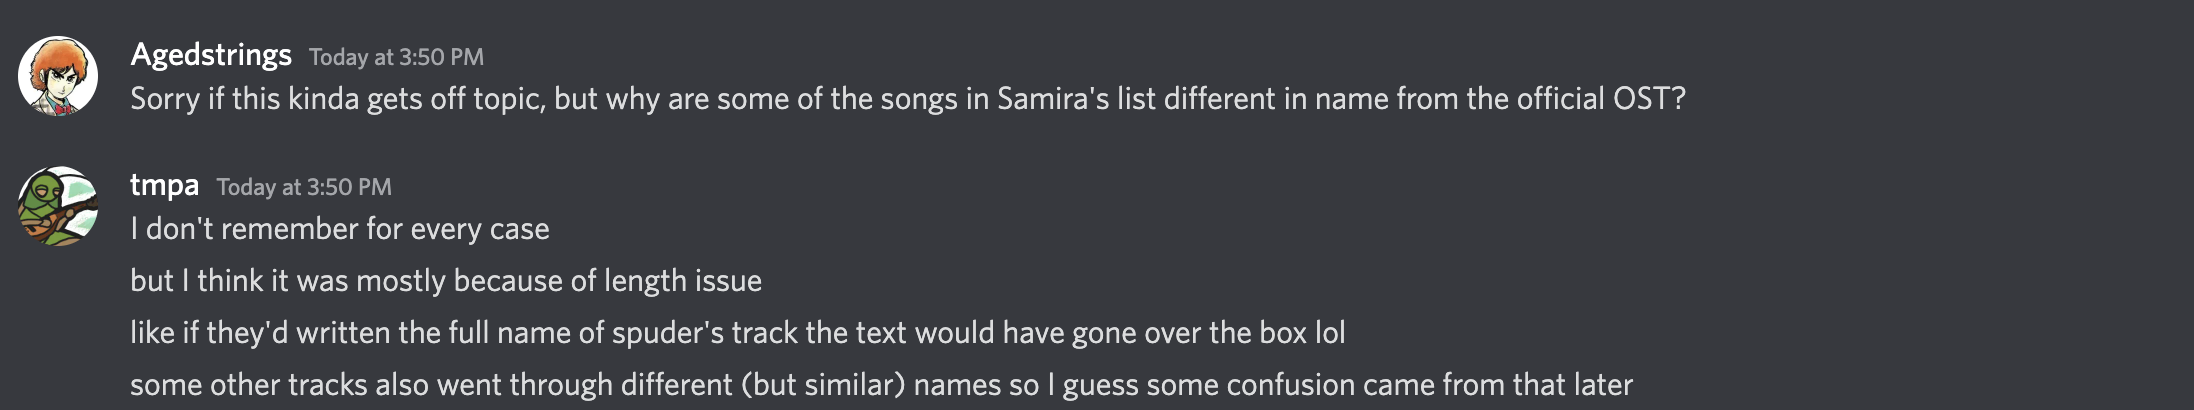The width and height of the screenshot is (2194, 410).
Task: Click Agedstrings' message about Samira's list
Action: [907, 99]
